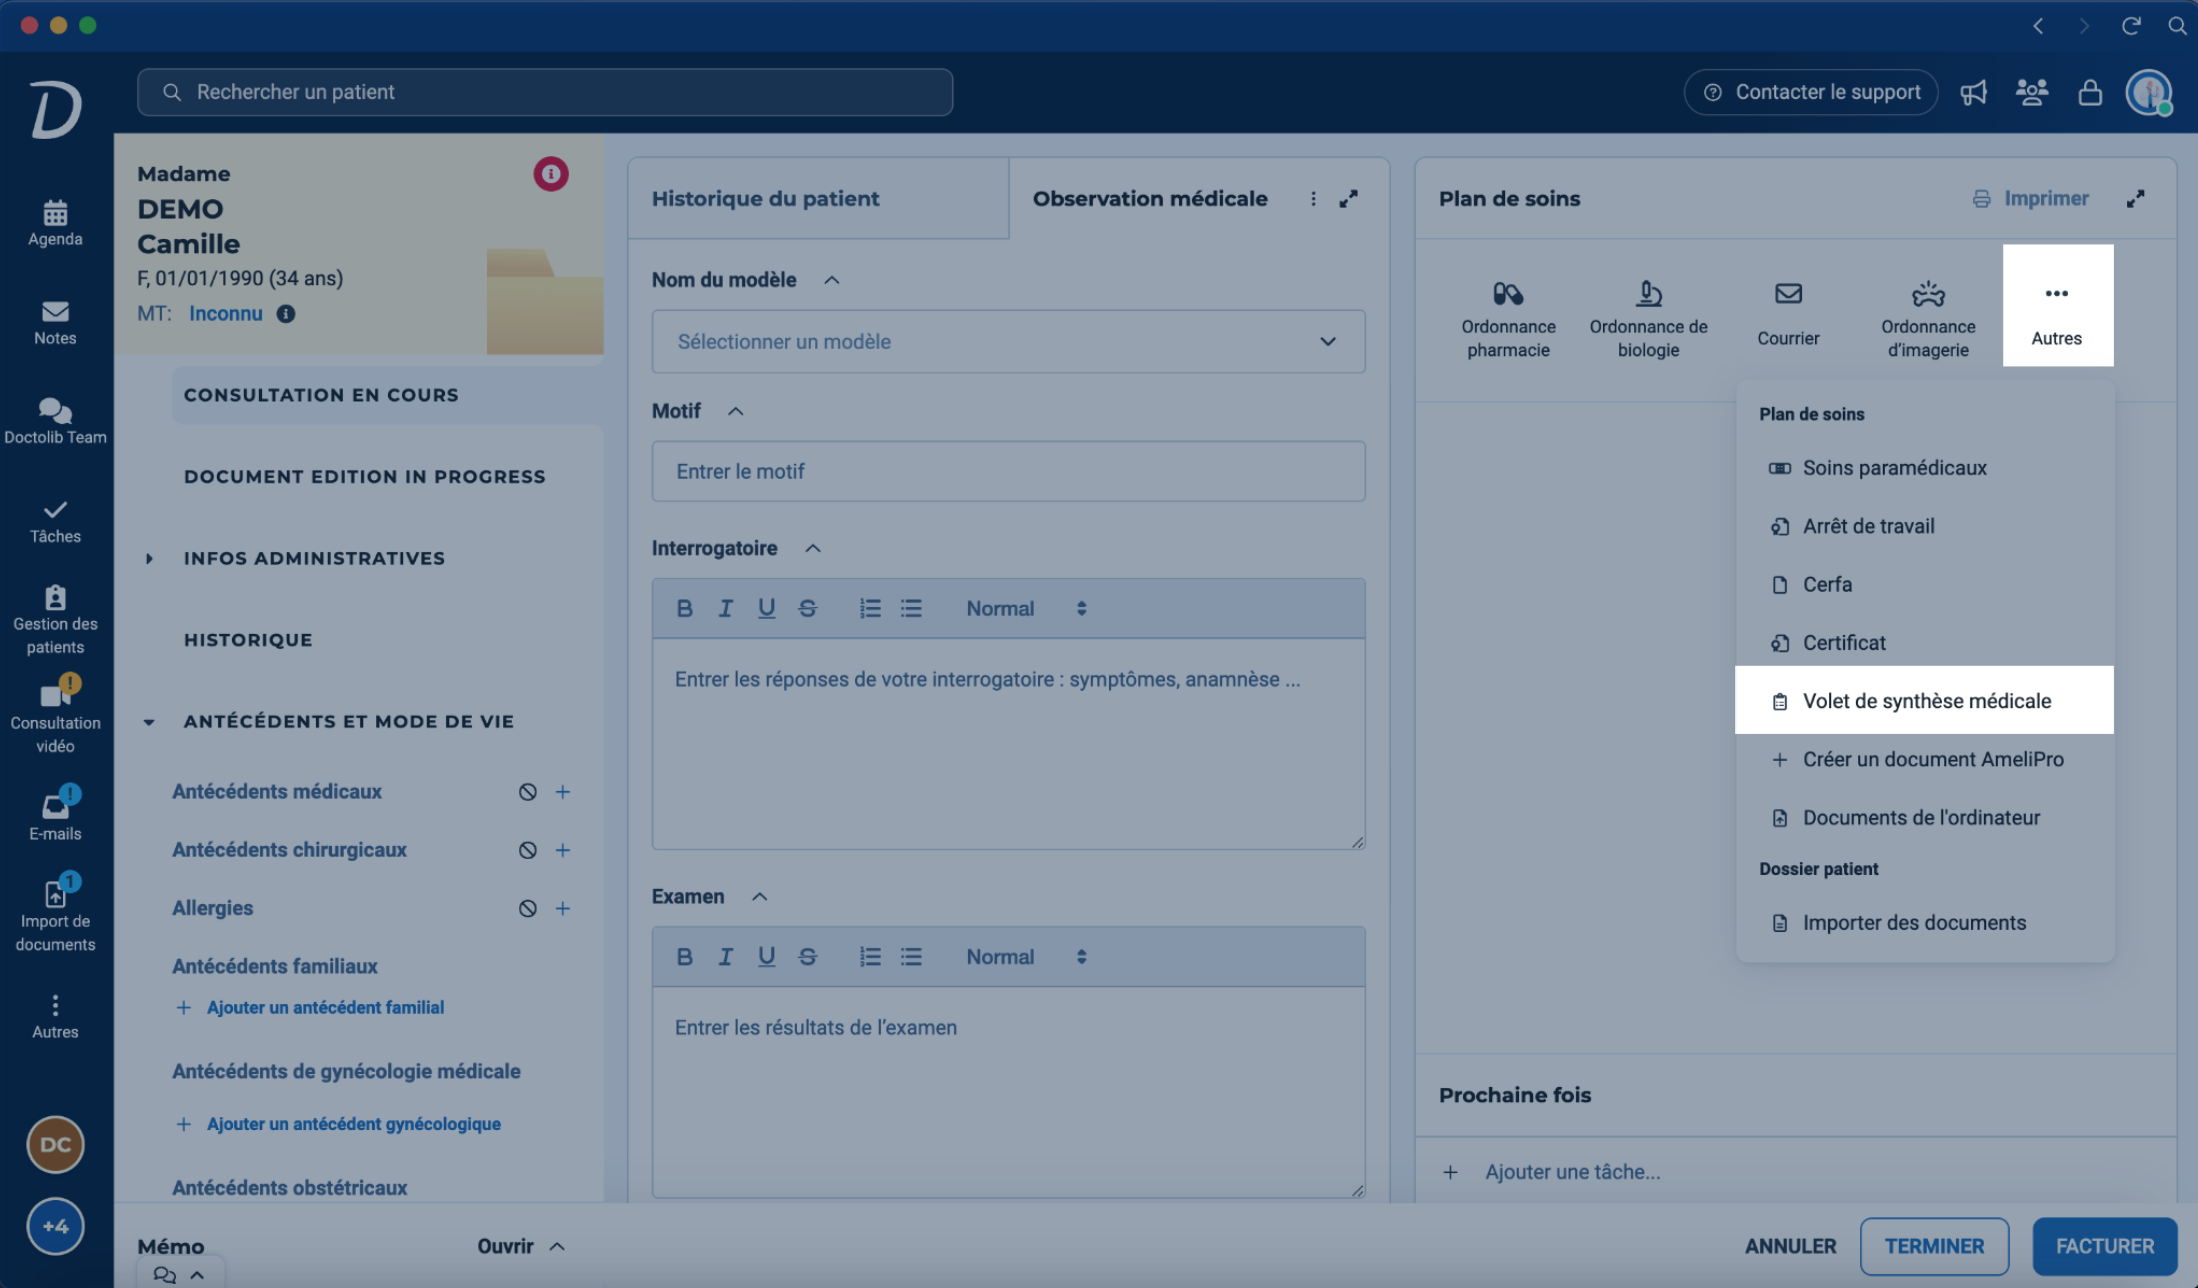This screenshot has width=2198, height=1288.
Task: Collapse the Examen section
Action: 759,897
